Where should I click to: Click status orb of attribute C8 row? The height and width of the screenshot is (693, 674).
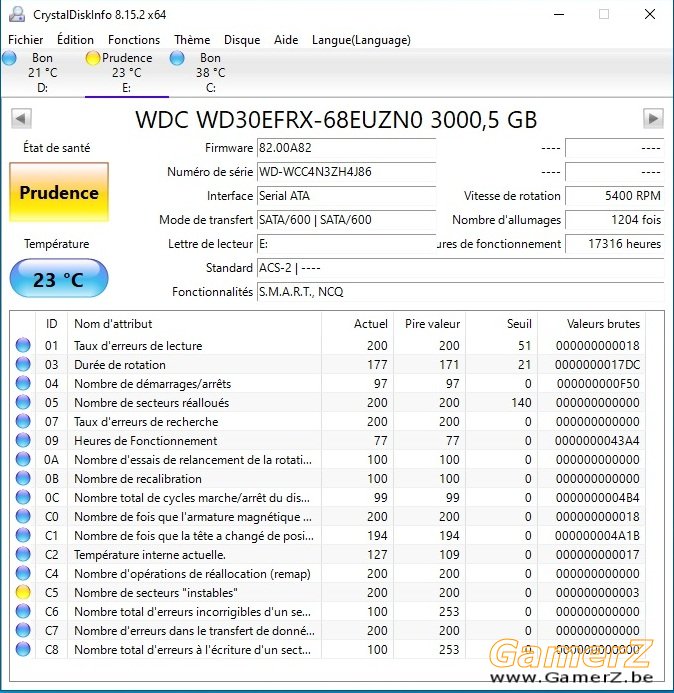tap(23, 649)
